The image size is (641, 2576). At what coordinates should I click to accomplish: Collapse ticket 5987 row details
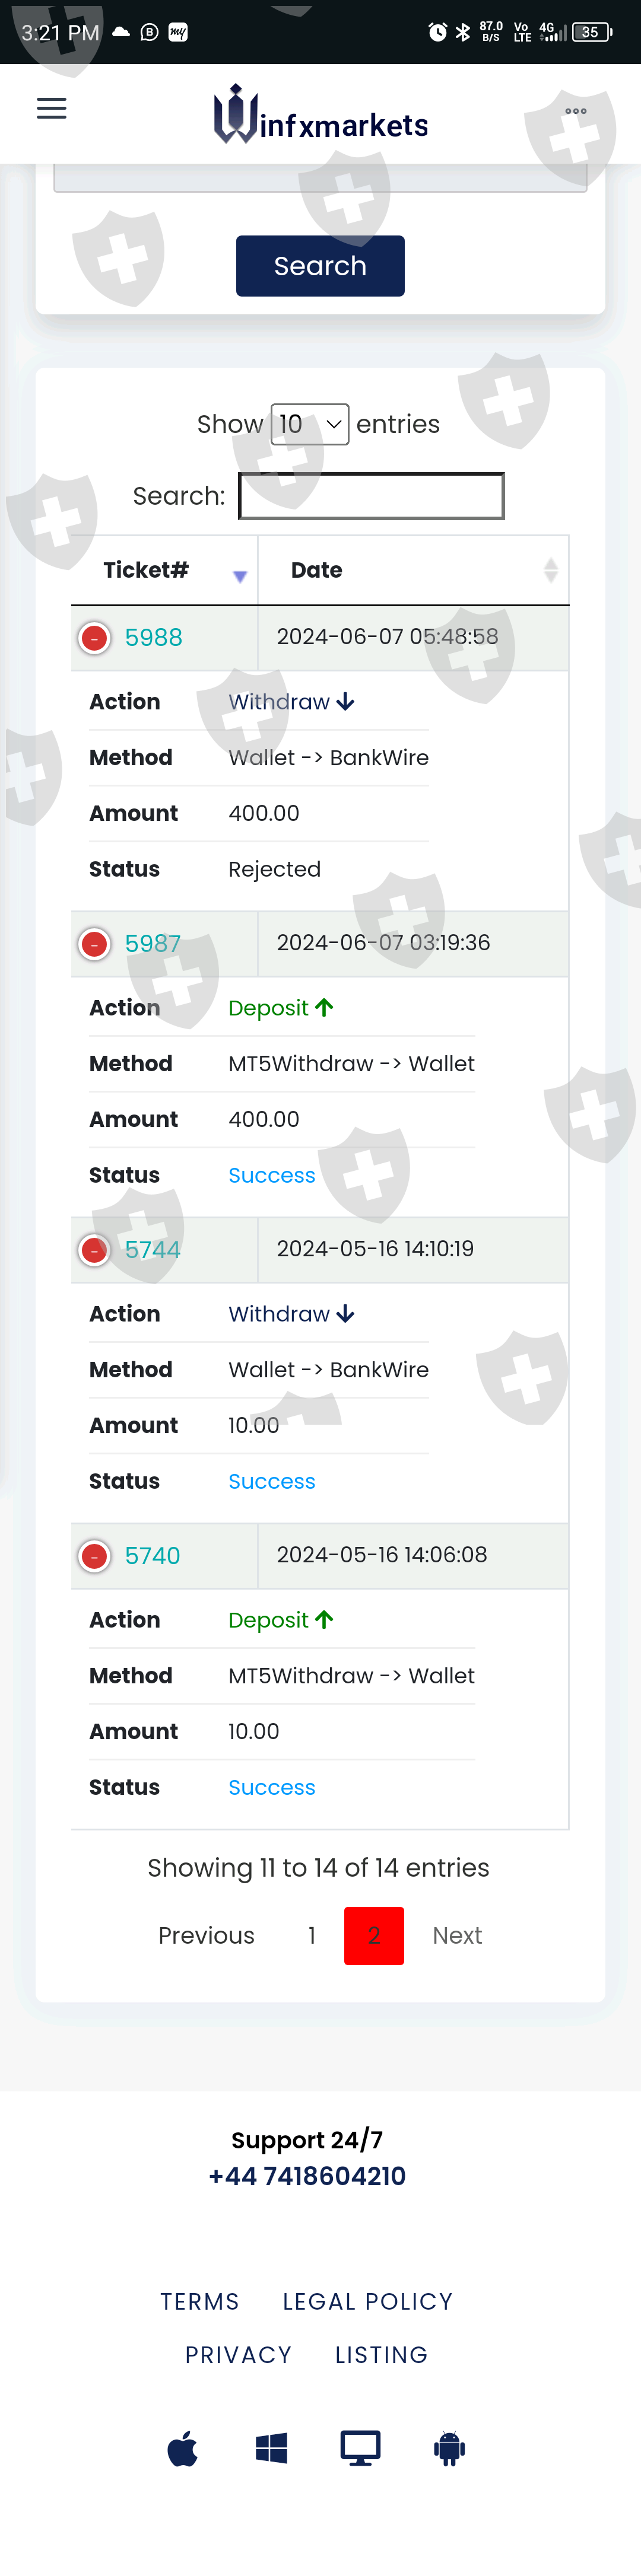point(95,944)
